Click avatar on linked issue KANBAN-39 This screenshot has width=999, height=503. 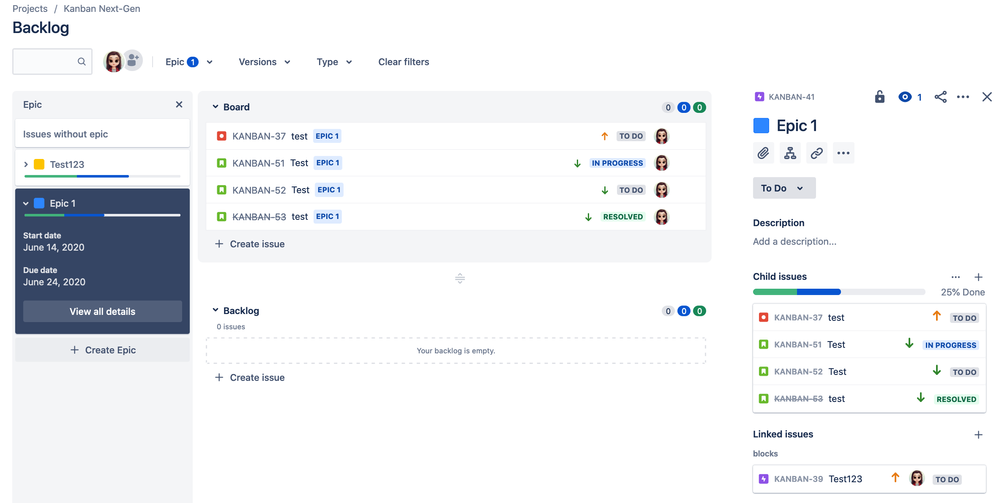pyautogui.click(x=917, y=478)
